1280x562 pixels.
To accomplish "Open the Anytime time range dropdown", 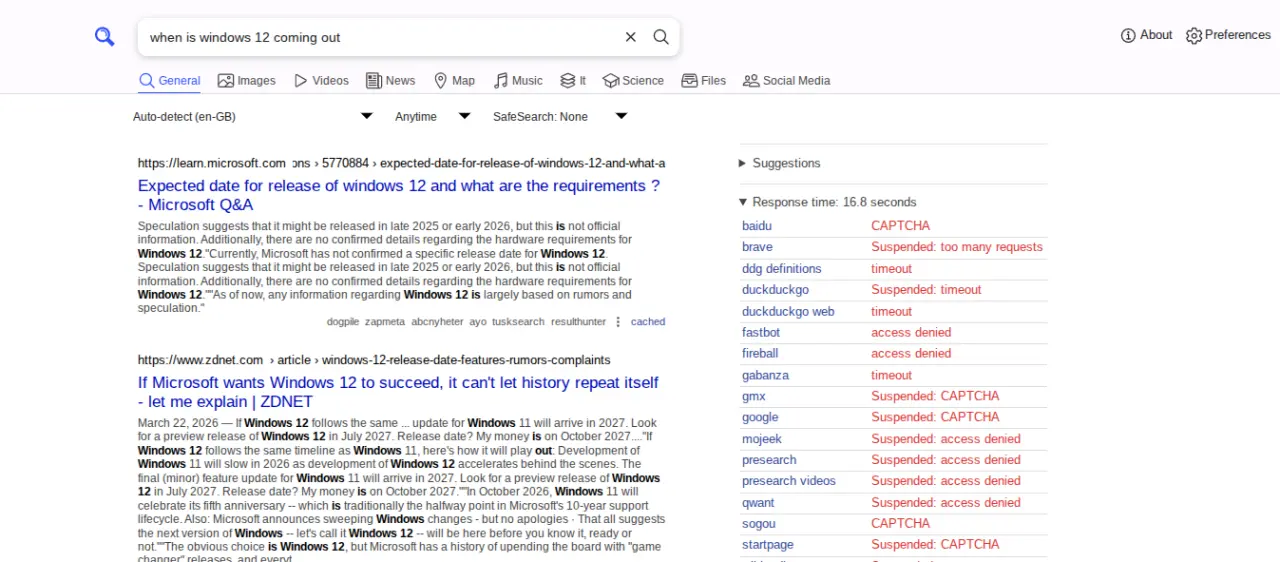I will [x=432, y=117].
